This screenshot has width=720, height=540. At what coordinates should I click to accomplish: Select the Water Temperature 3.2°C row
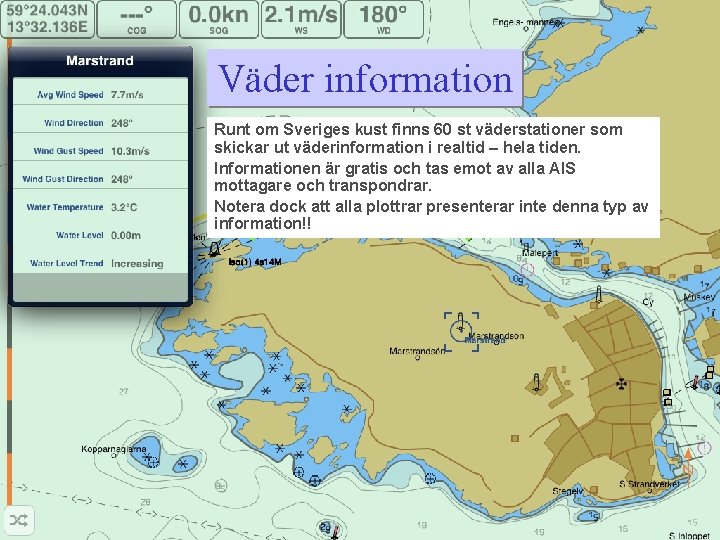click(x=100, y=207)
